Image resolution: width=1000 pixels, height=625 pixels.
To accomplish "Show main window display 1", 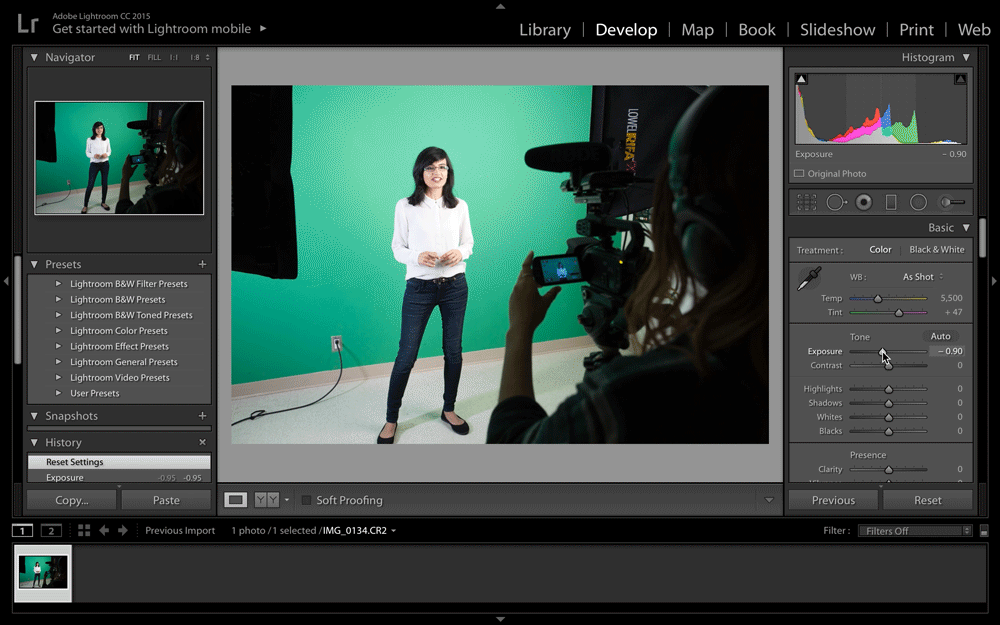I will coord(22,531).
